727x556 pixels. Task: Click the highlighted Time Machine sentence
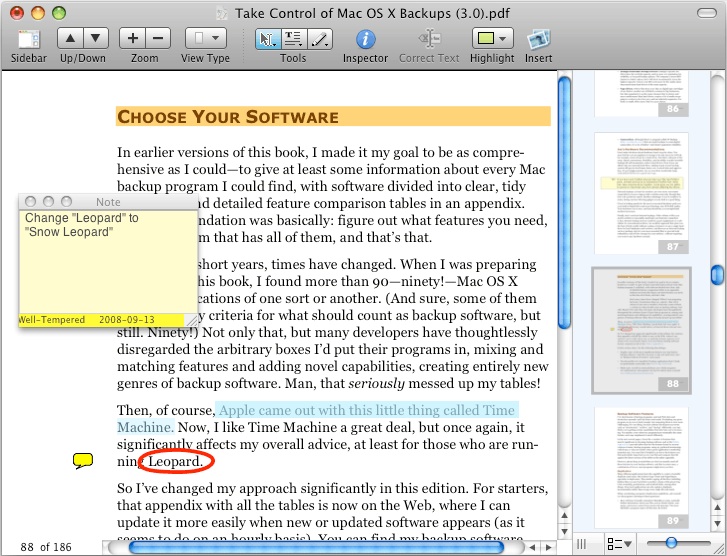click(x=317, y=418)
